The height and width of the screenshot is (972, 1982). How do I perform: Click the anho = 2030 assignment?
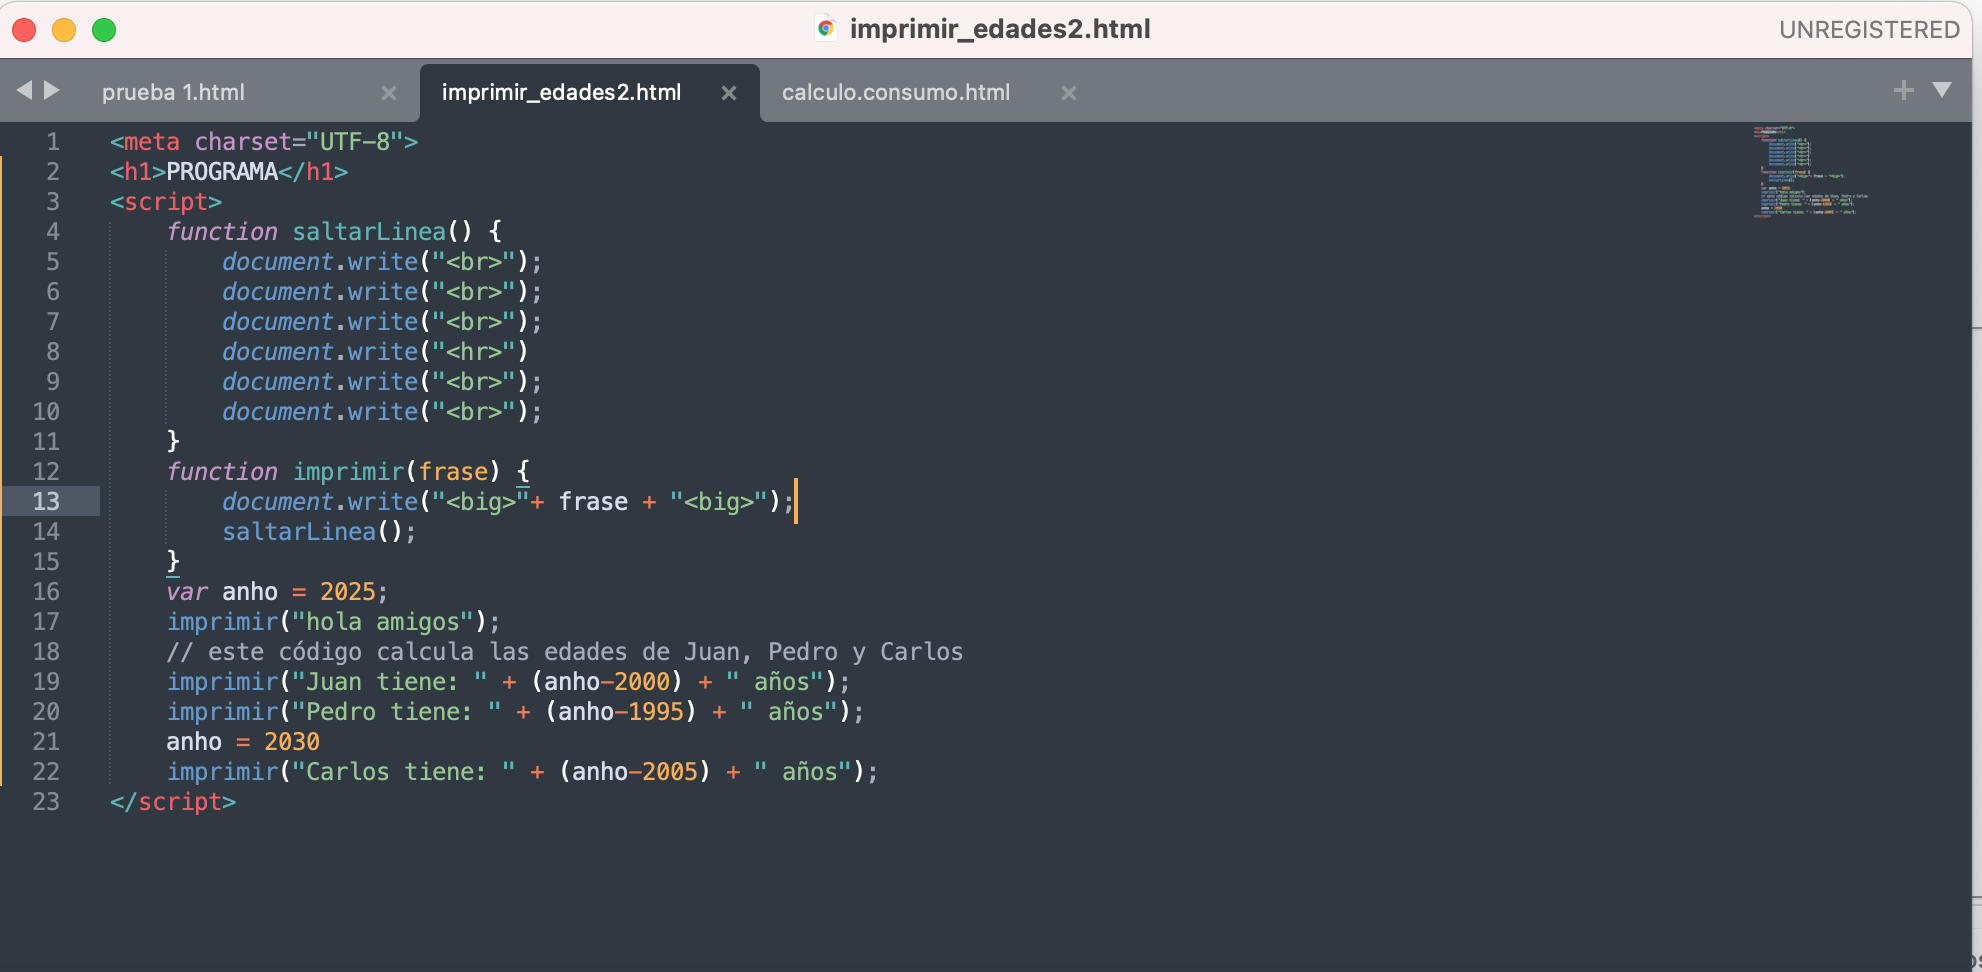point(243,741)
